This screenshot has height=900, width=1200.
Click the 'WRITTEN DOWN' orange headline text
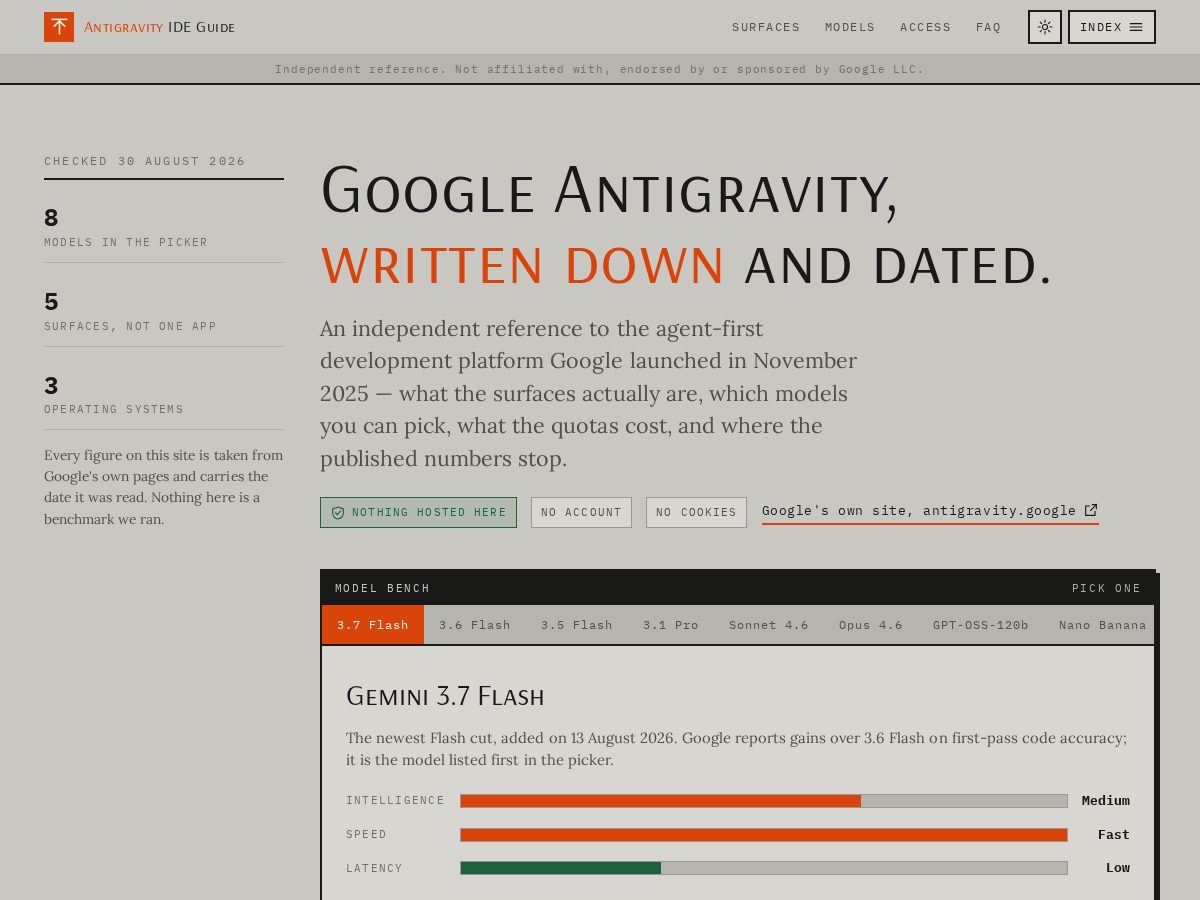pyautogui.click(x=523, y=266)
